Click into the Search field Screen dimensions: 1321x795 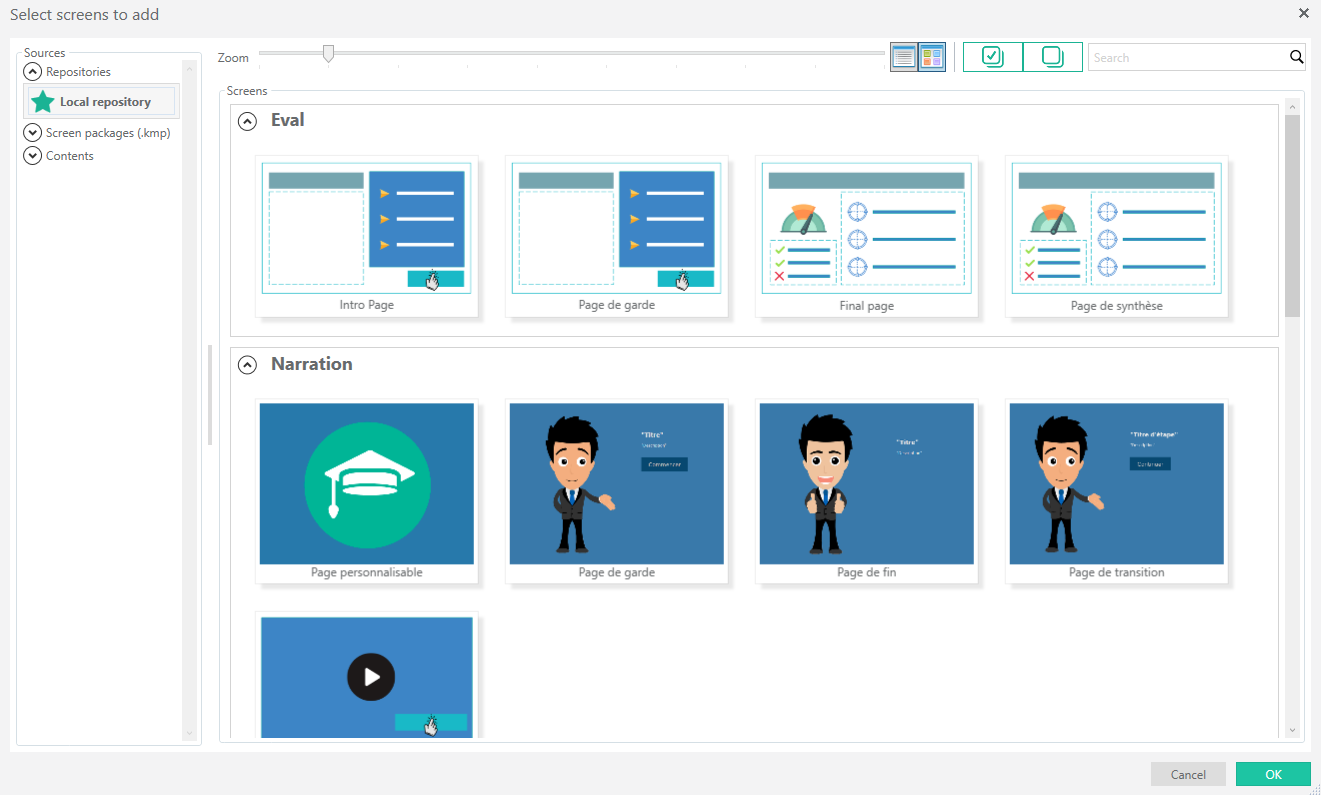(1187, 58)
